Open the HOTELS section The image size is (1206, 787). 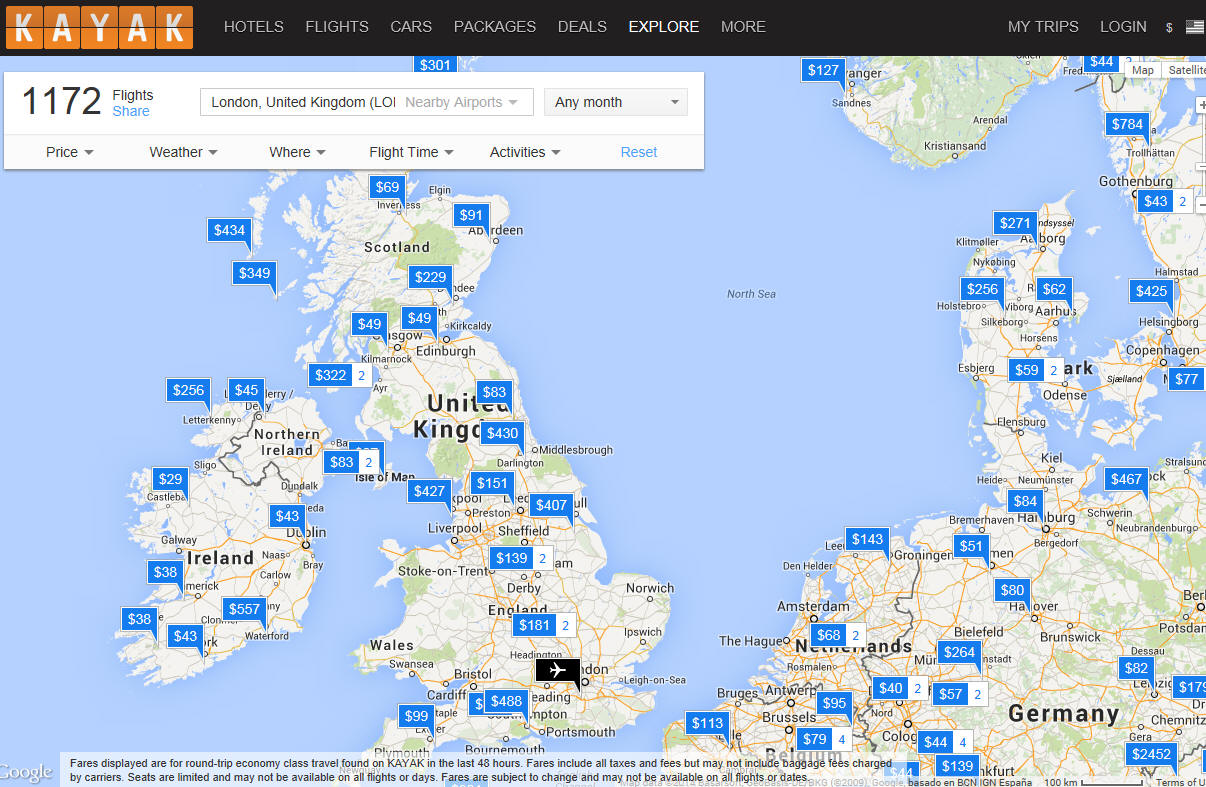(x=254, y=27)
